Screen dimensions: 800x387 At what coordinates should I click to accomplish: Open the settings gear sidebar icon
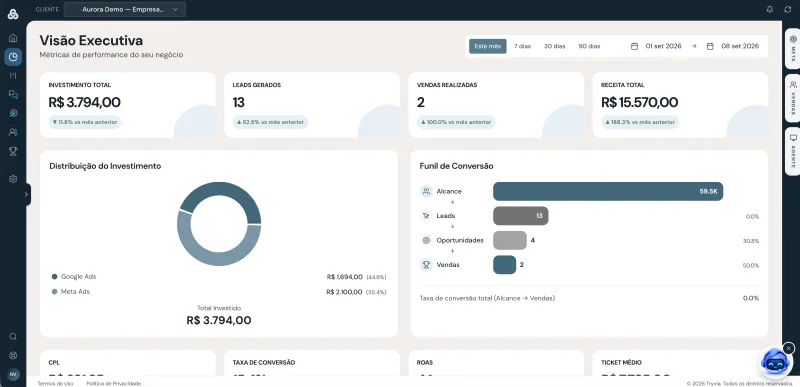[x=13, y=179]
